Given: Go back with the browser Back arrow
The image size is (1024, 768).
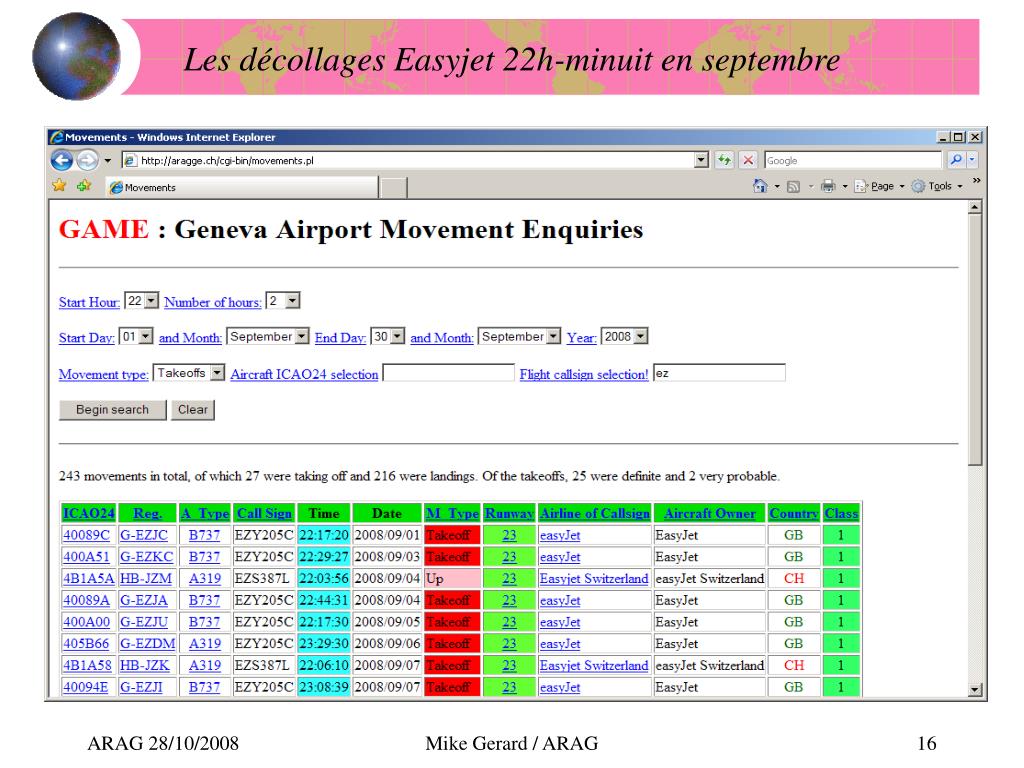Looking at the screenshot, I should pyautogui.click(x=62, y=160).
